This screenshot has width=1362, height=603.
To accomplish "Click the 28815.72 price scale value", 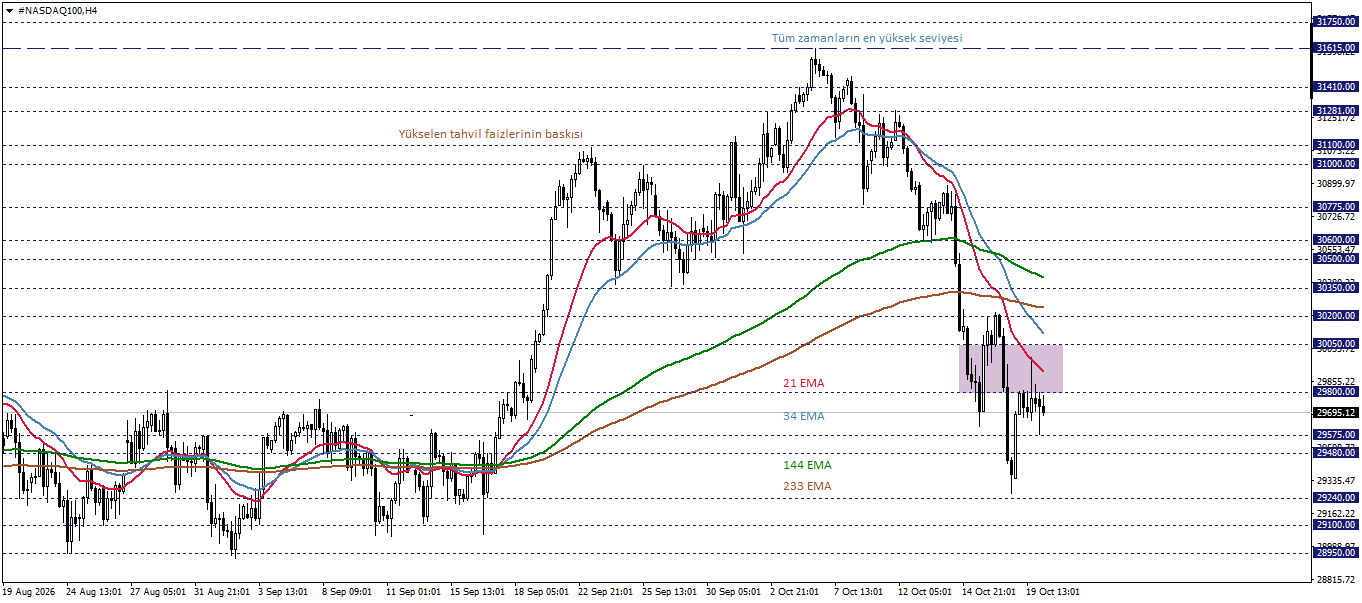I will 1336,580.
